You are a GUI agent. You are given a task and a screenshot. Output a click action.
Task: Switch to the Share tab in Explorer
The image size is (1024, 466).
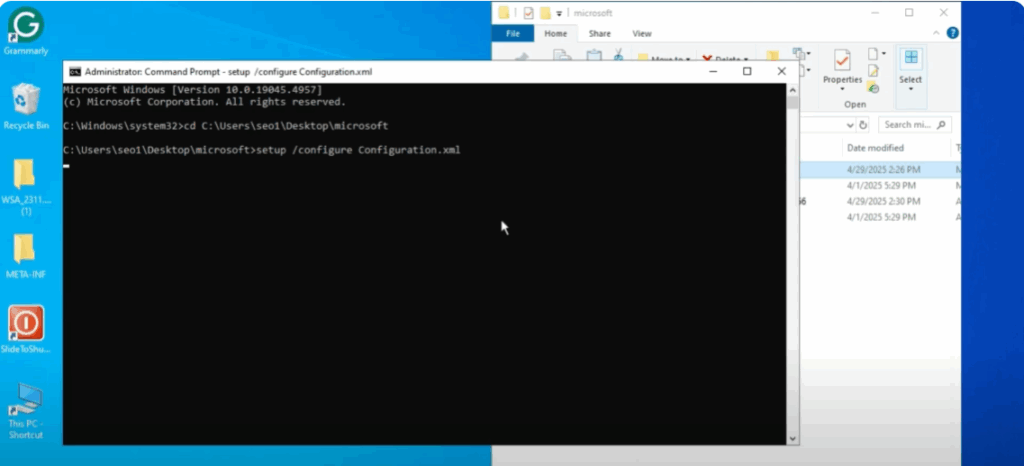point(600,33)
